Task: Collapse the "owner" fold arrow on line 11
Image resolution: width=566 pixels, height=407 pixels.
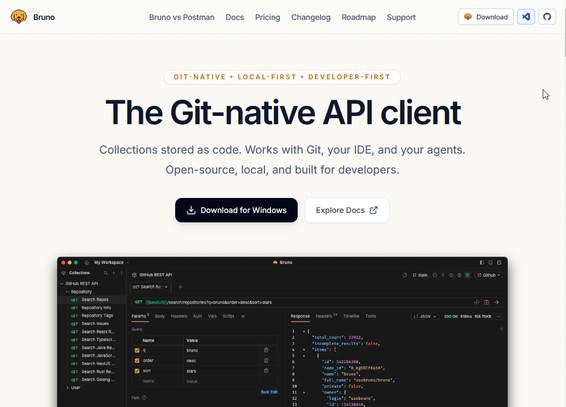Action: coord(304,392)
